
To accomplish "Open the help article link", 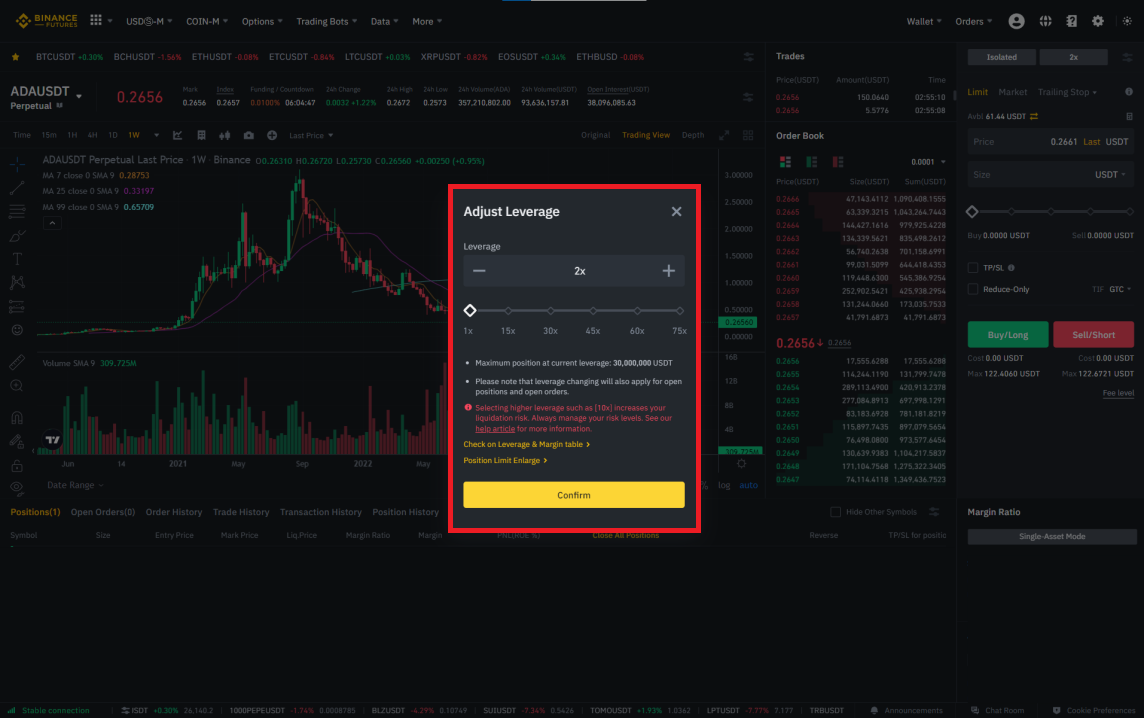I will pyautogui.click(x=495, y=429).
